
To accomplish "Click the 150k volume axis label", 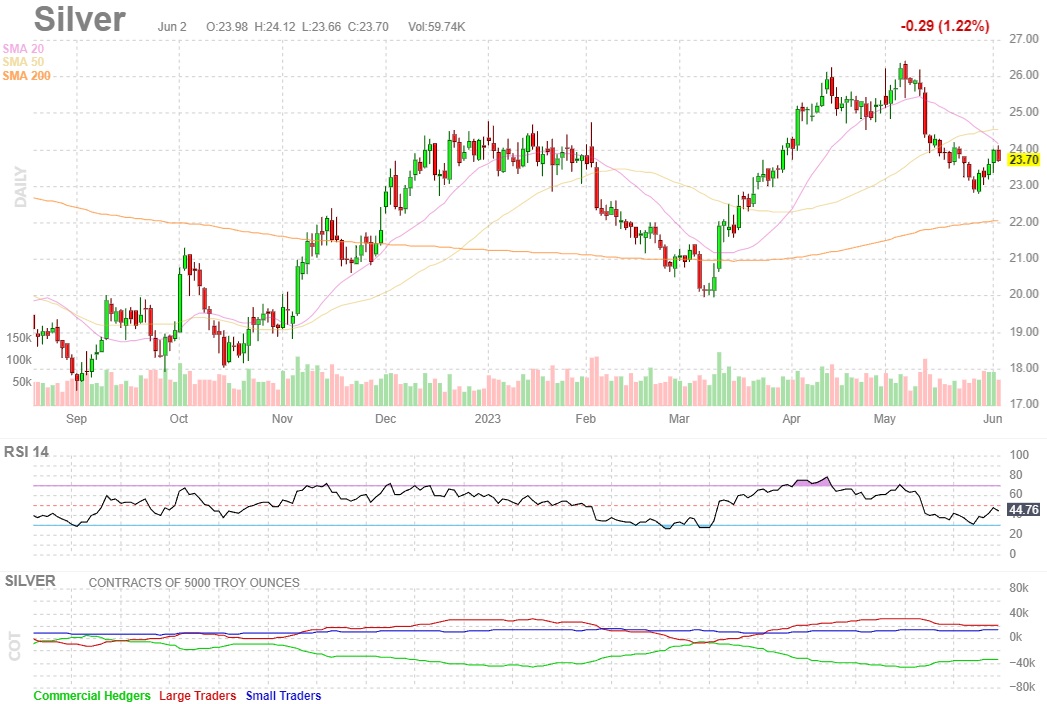I will click(x=19, y=338).
